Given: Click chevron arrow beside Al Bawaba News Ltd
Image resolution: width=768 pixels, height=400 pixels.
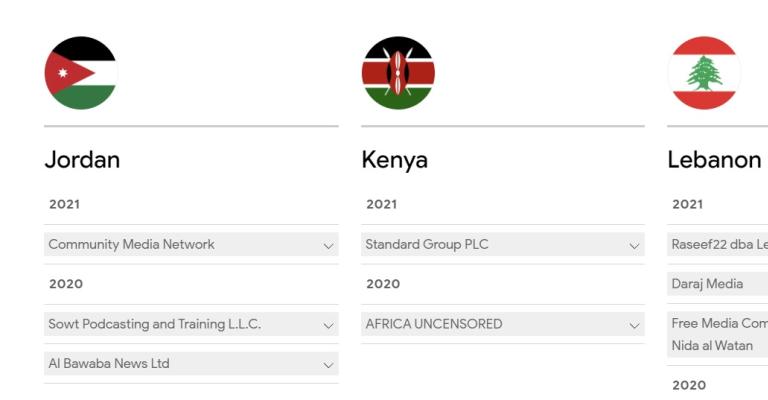Looking at the screenshot, I should point(328,365).
